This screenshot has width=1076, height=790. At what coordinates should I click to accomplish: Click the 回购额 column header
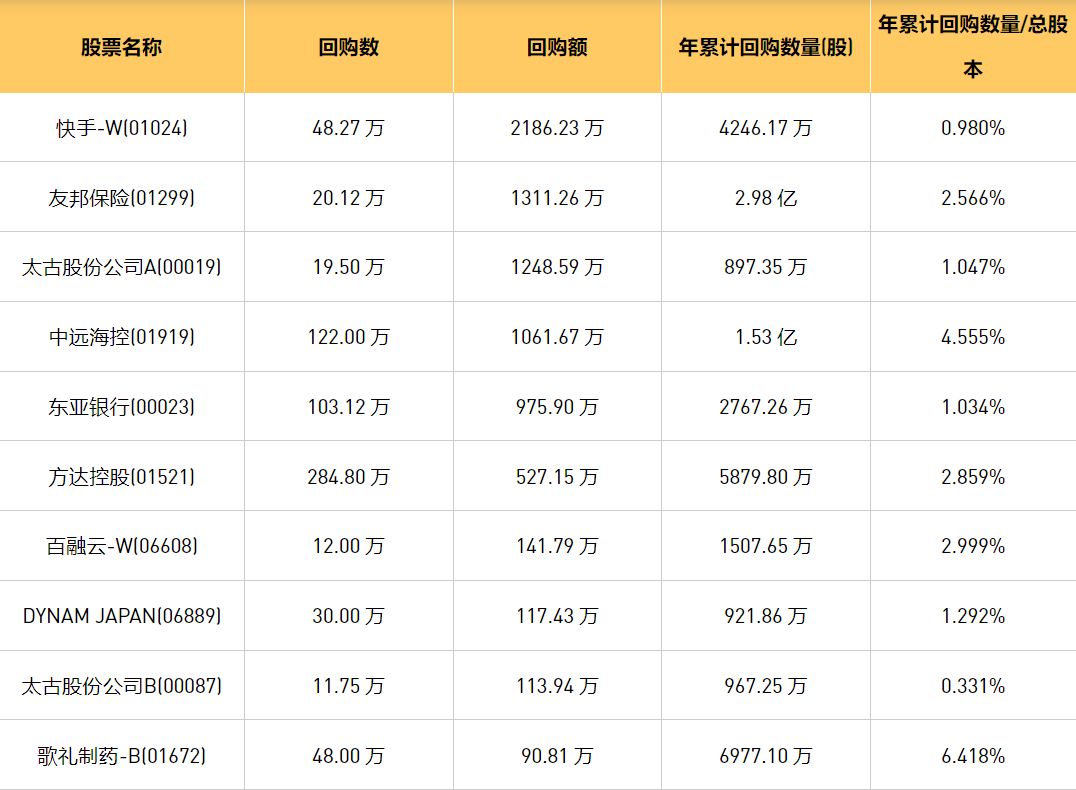click(557, 47)
